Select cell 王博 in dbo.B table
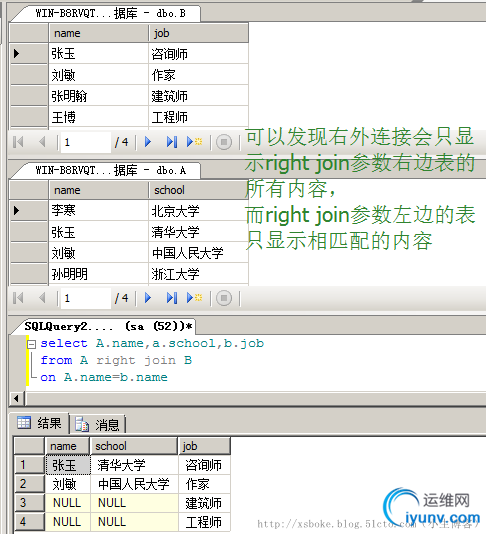This screenshot has width=486, height=534. [x=99, y=117]
